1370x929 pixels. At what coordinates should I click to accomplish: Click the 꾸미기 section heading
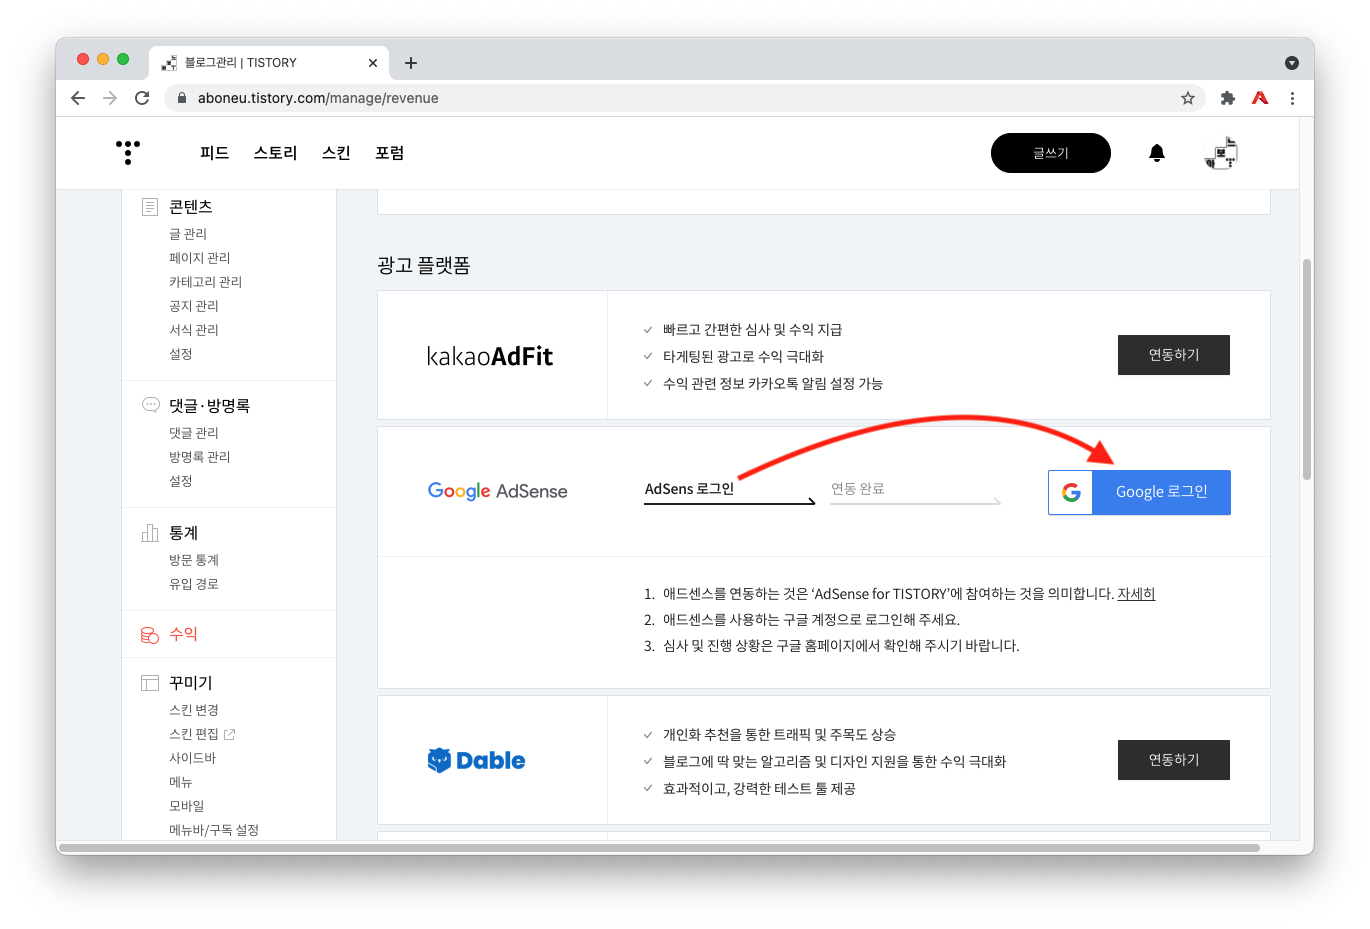pos(190,683)
